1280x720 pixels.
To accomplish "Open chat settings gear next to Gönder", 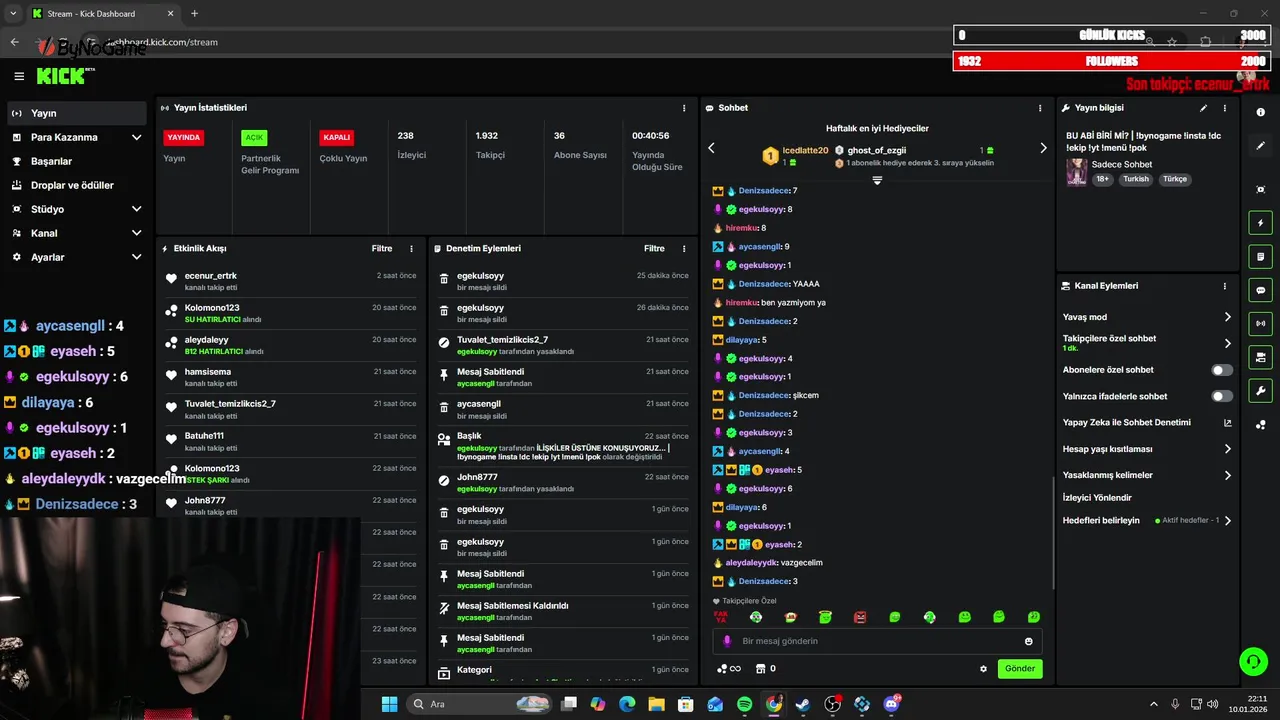I will pyautogui.click(x=983, y=669).
